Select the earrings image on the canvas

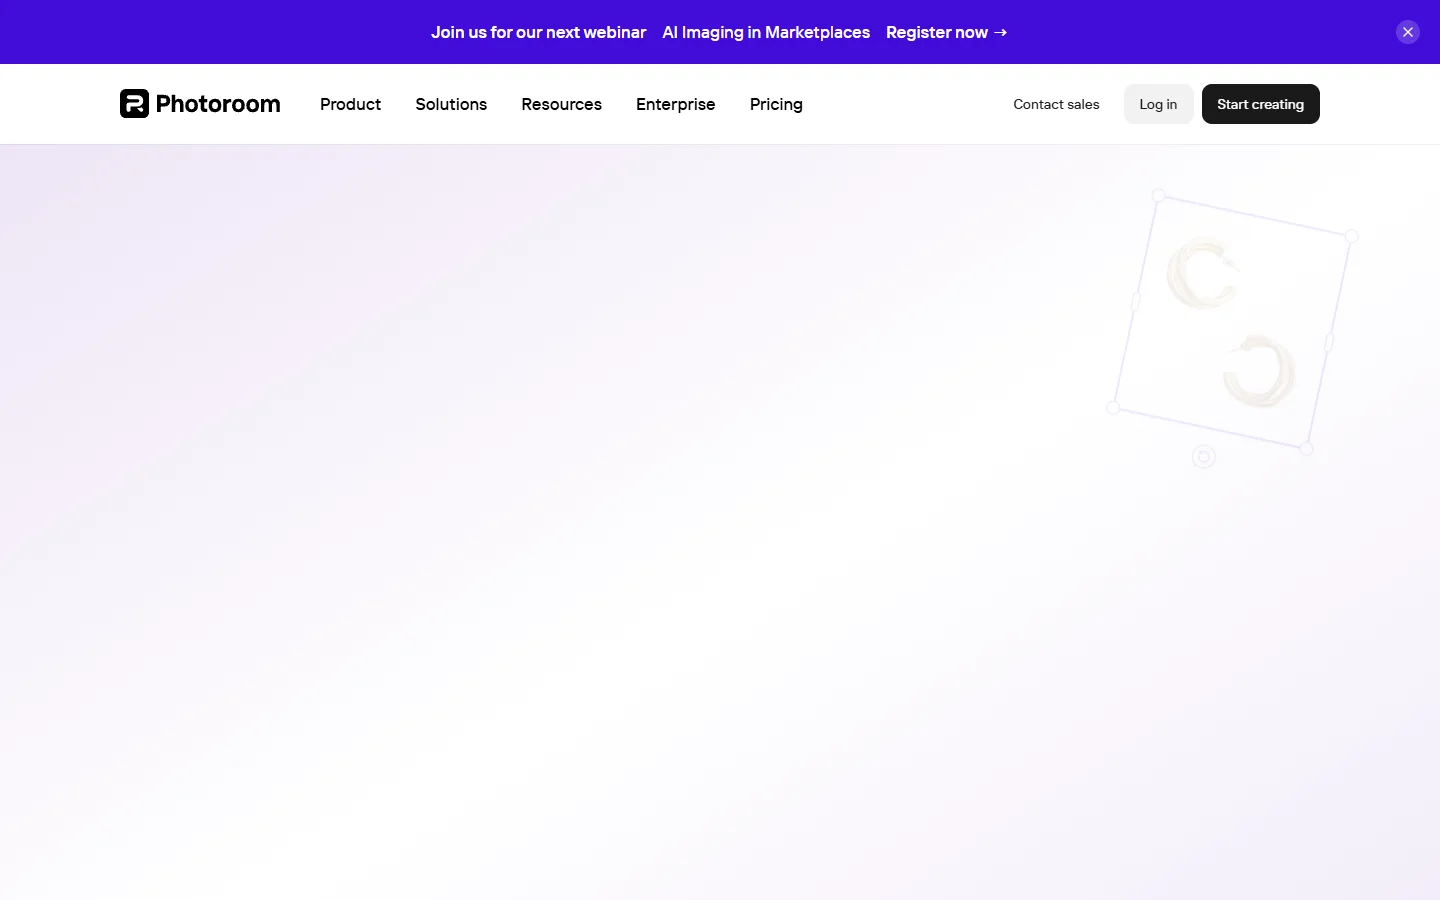coord(1232,322)
